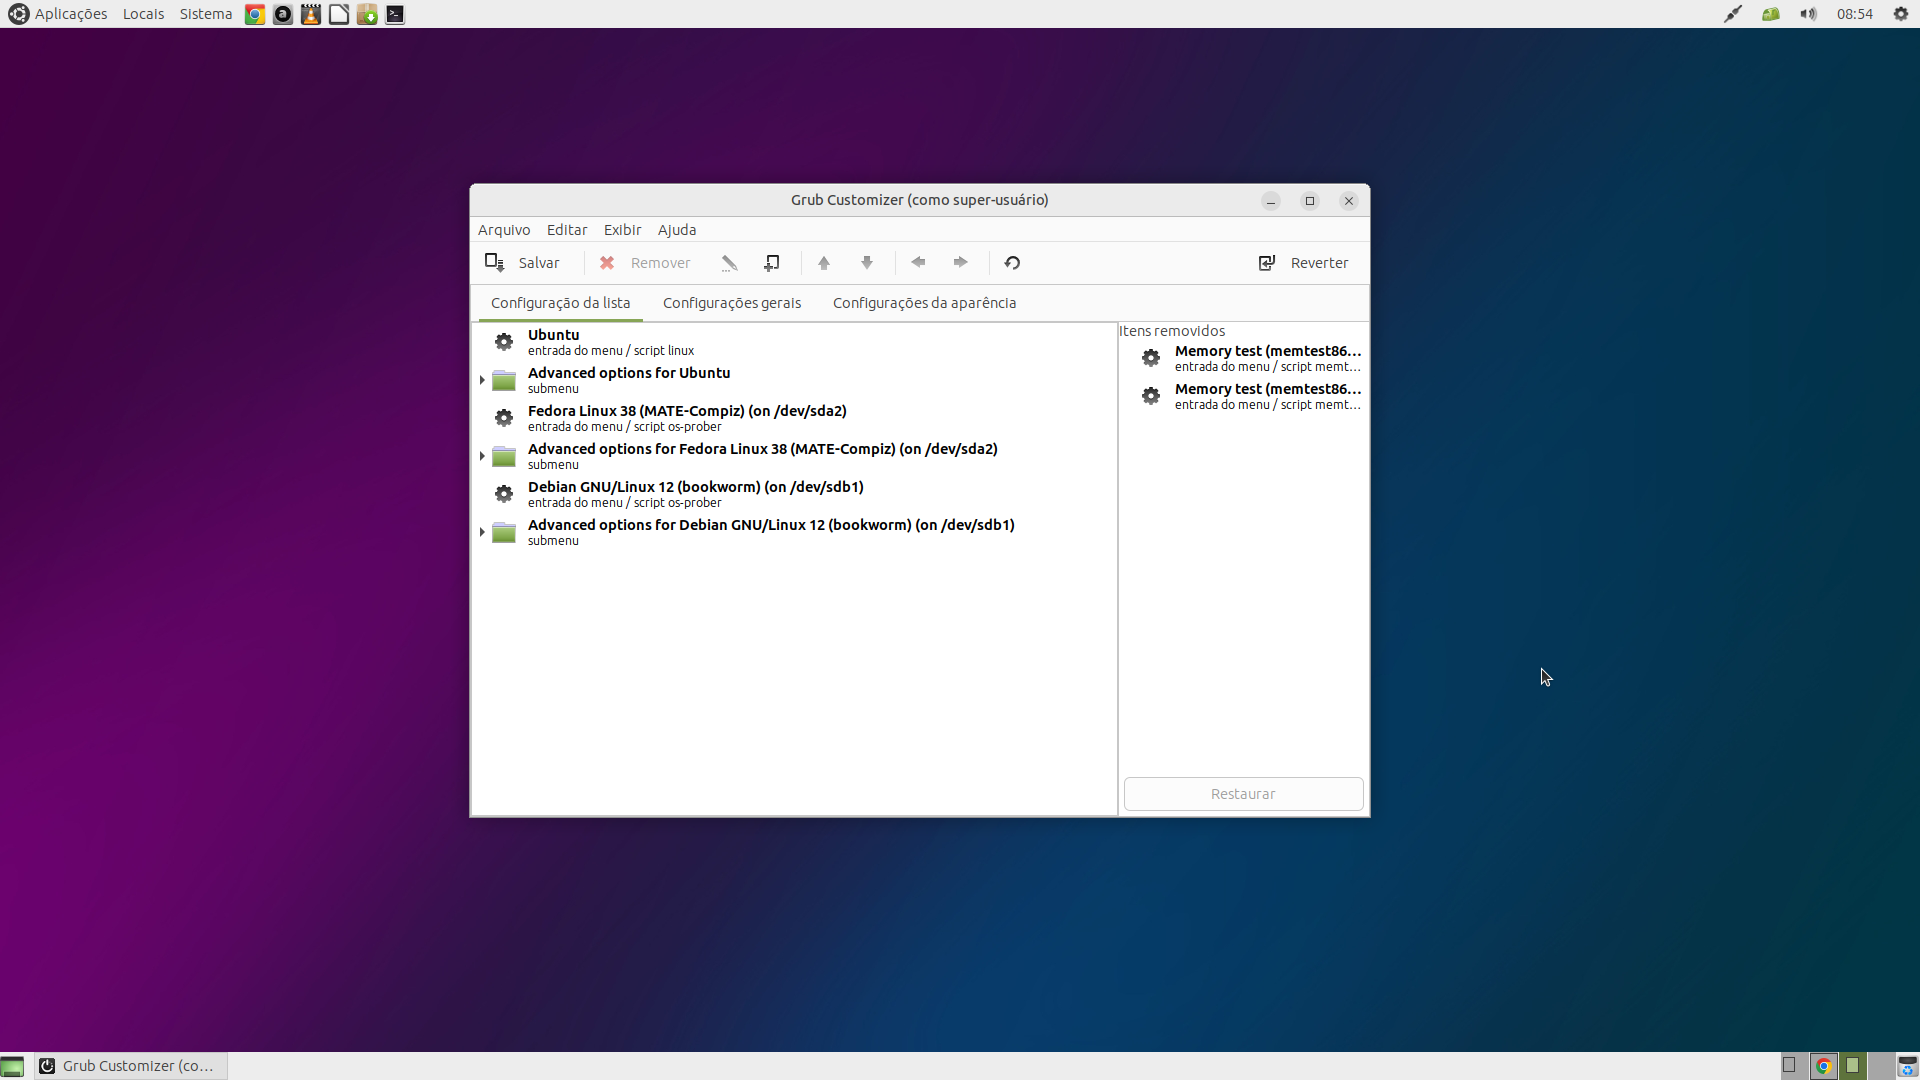Switch to Configuração da lista tab
1920x1080 pixels.
tap(560, 303)
